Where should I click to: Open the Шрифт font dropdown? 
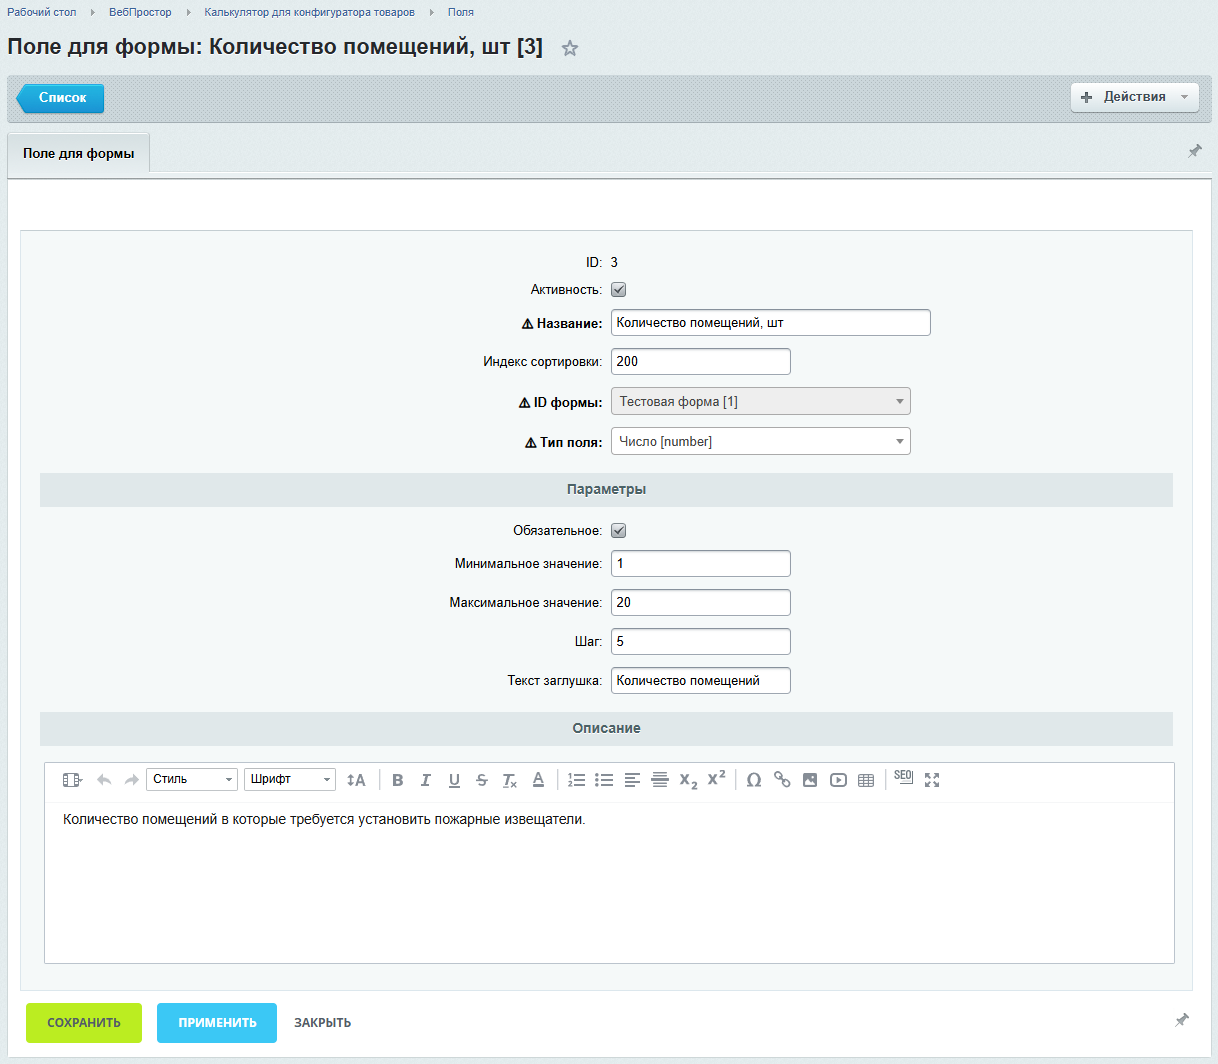pos(290,779)
